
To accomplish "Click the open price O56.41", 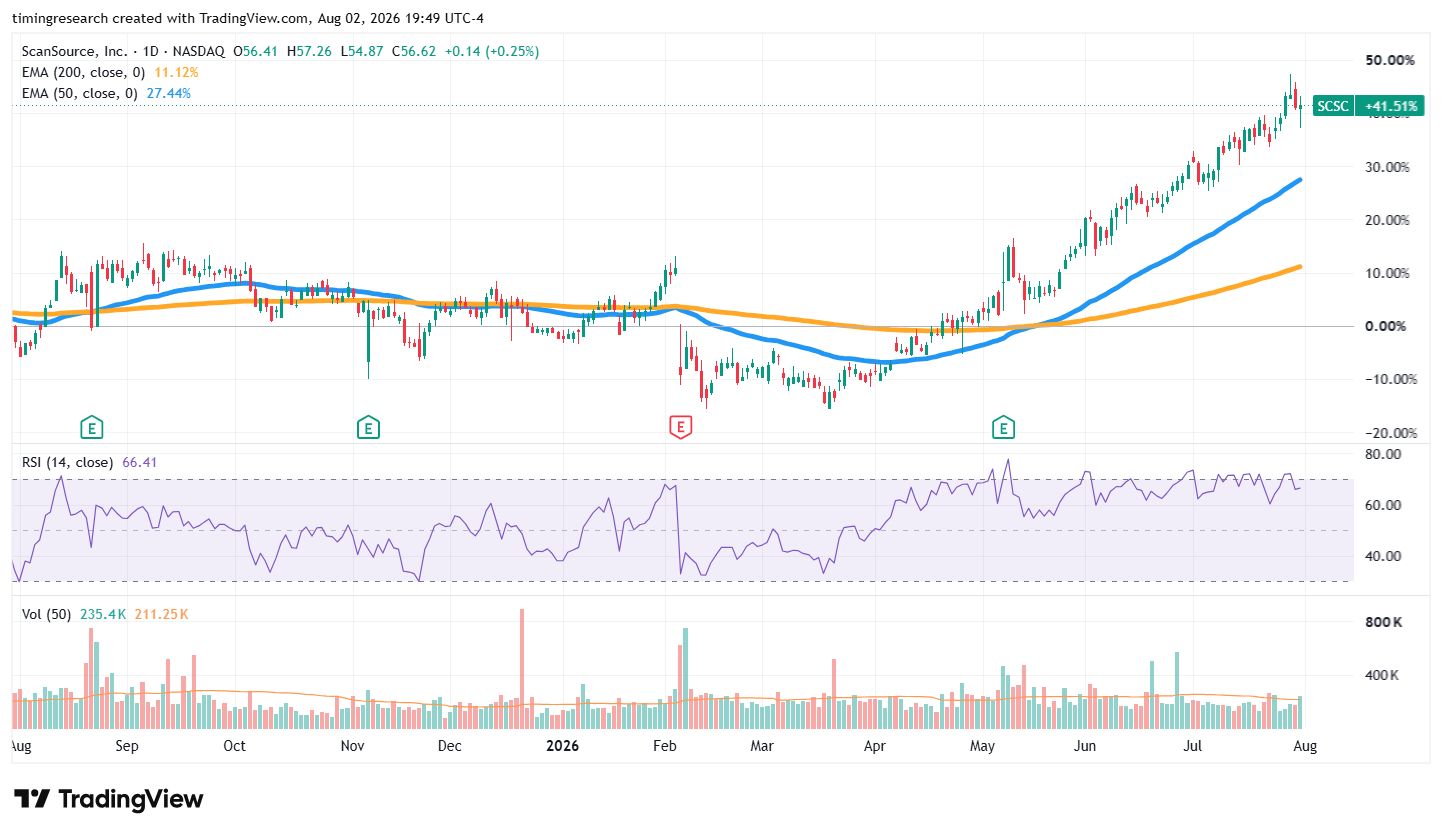I will coord(258,51).
